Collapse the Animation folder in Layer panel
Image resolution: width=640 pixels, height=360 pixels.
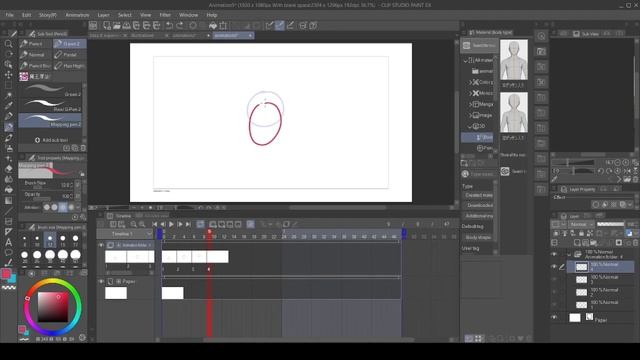569,254
